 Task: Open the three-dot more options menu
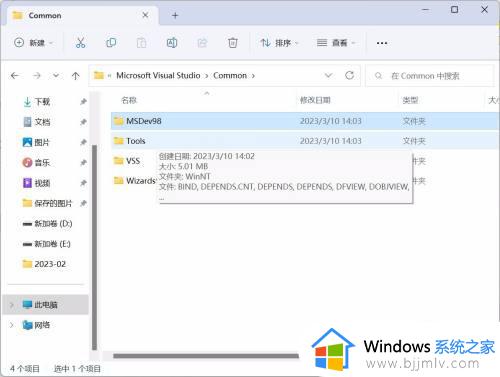point(382,43)
